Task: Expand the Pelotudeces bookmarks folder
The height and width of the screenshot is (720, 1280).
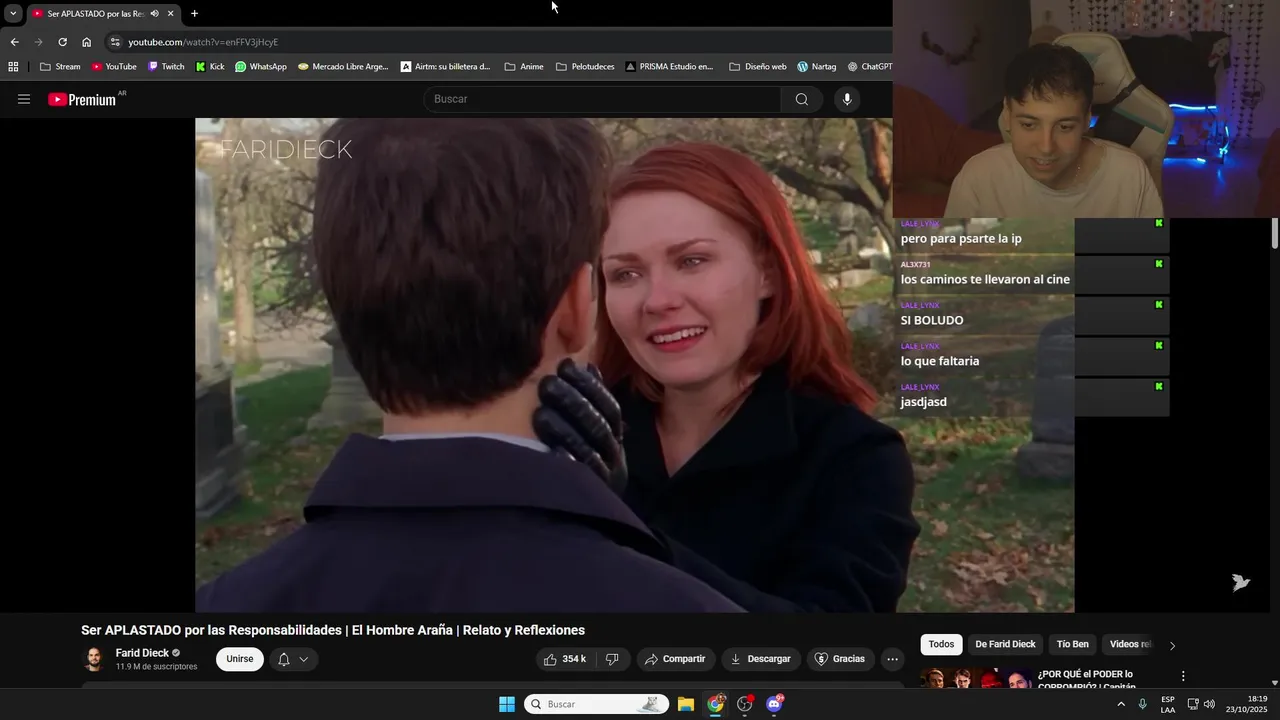Action: point(585,67)
